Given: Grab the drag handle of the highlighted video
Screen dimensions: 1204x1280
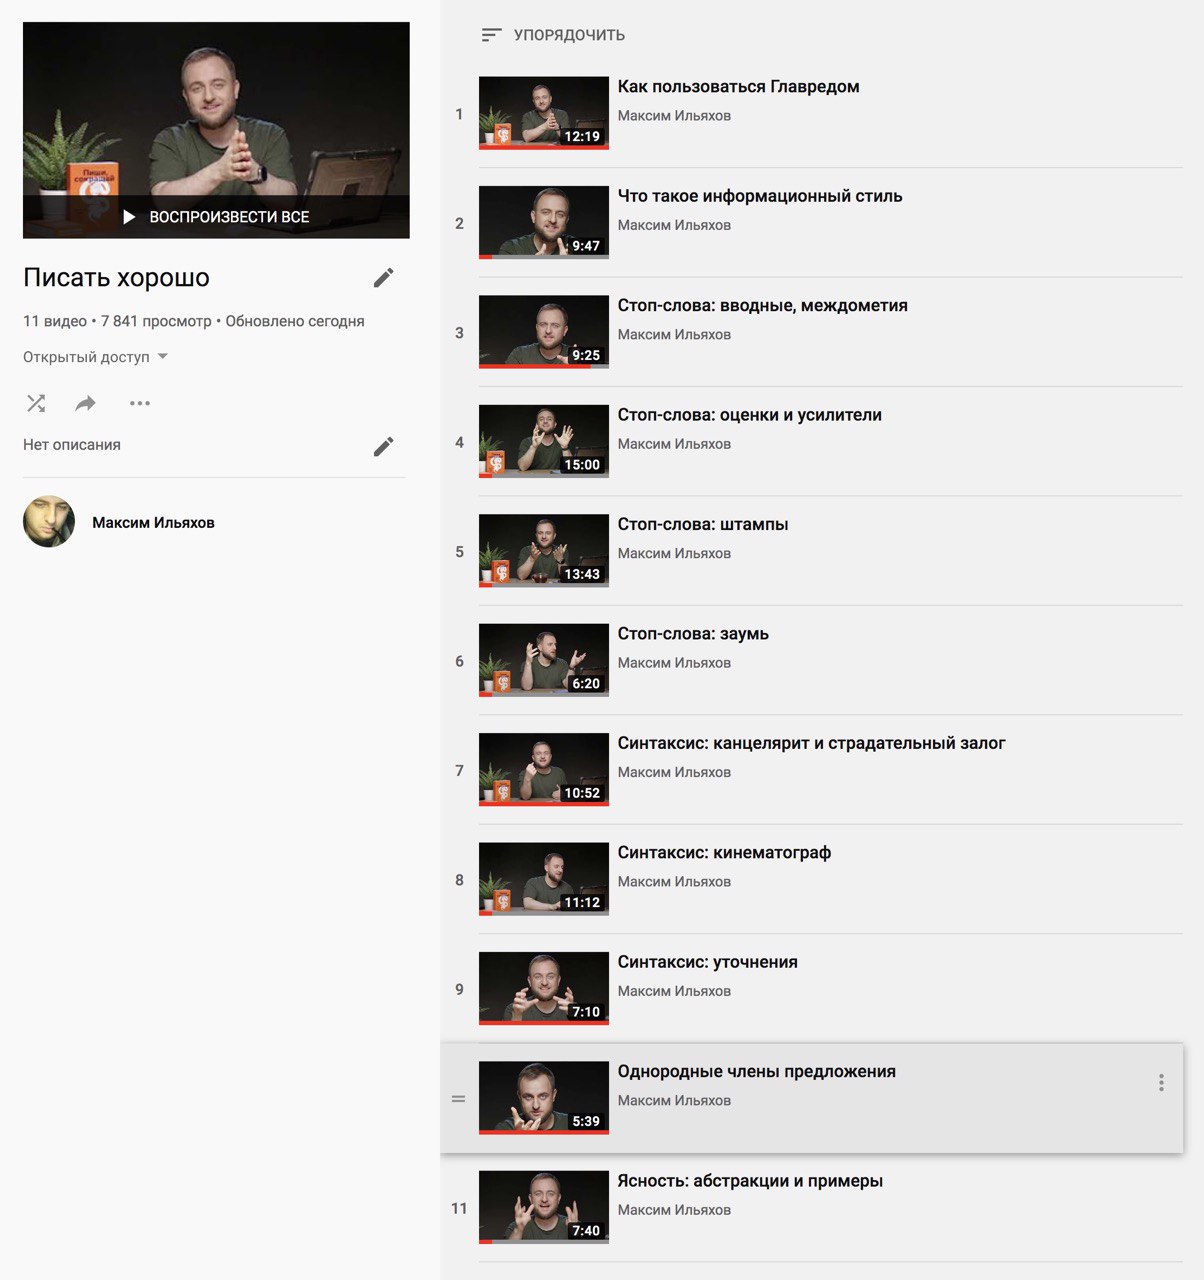Looking at the screenshot, I should click(x=458, y=1099).
